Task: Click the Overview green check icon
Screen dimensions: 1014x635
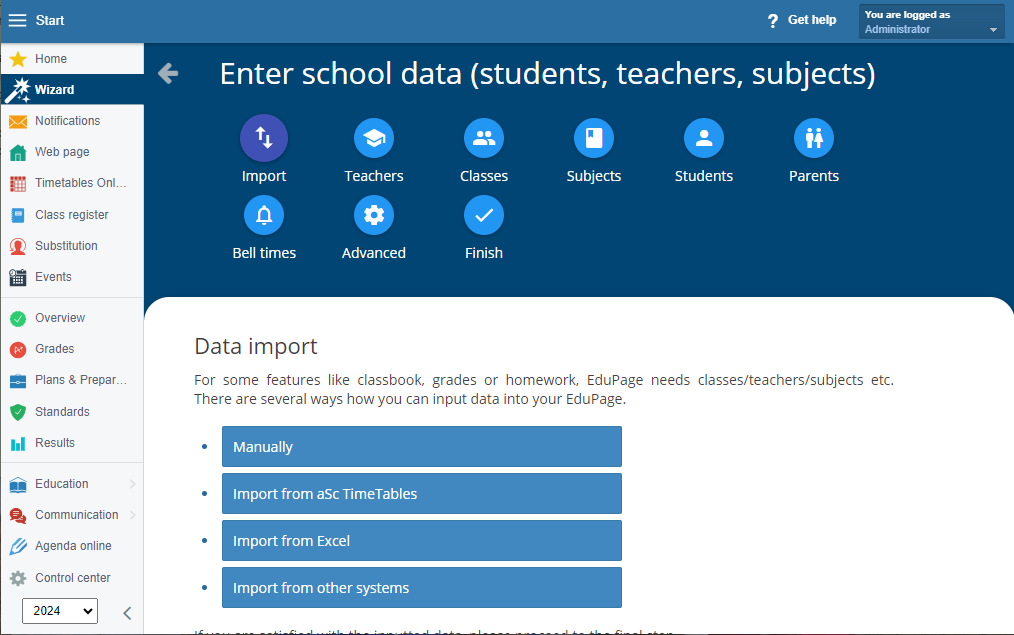Action: [x=18, y=318]
